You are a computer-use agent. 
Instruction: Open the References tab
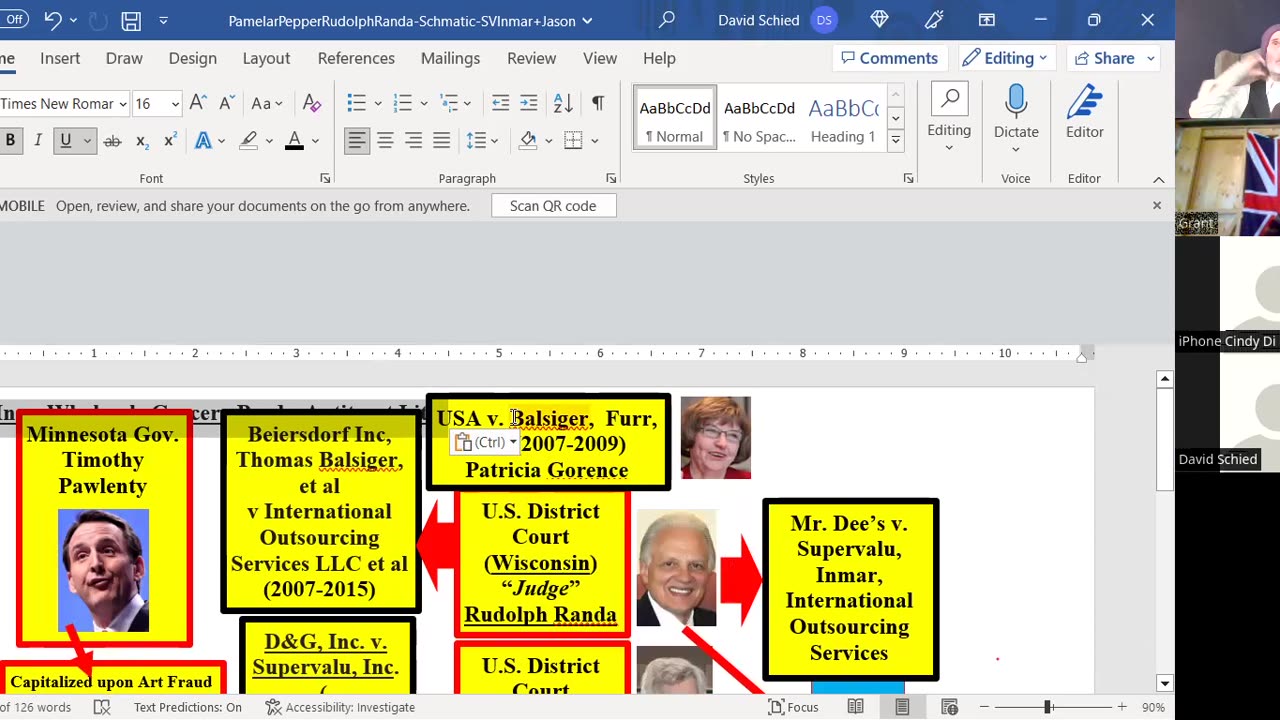coord(356,58)
